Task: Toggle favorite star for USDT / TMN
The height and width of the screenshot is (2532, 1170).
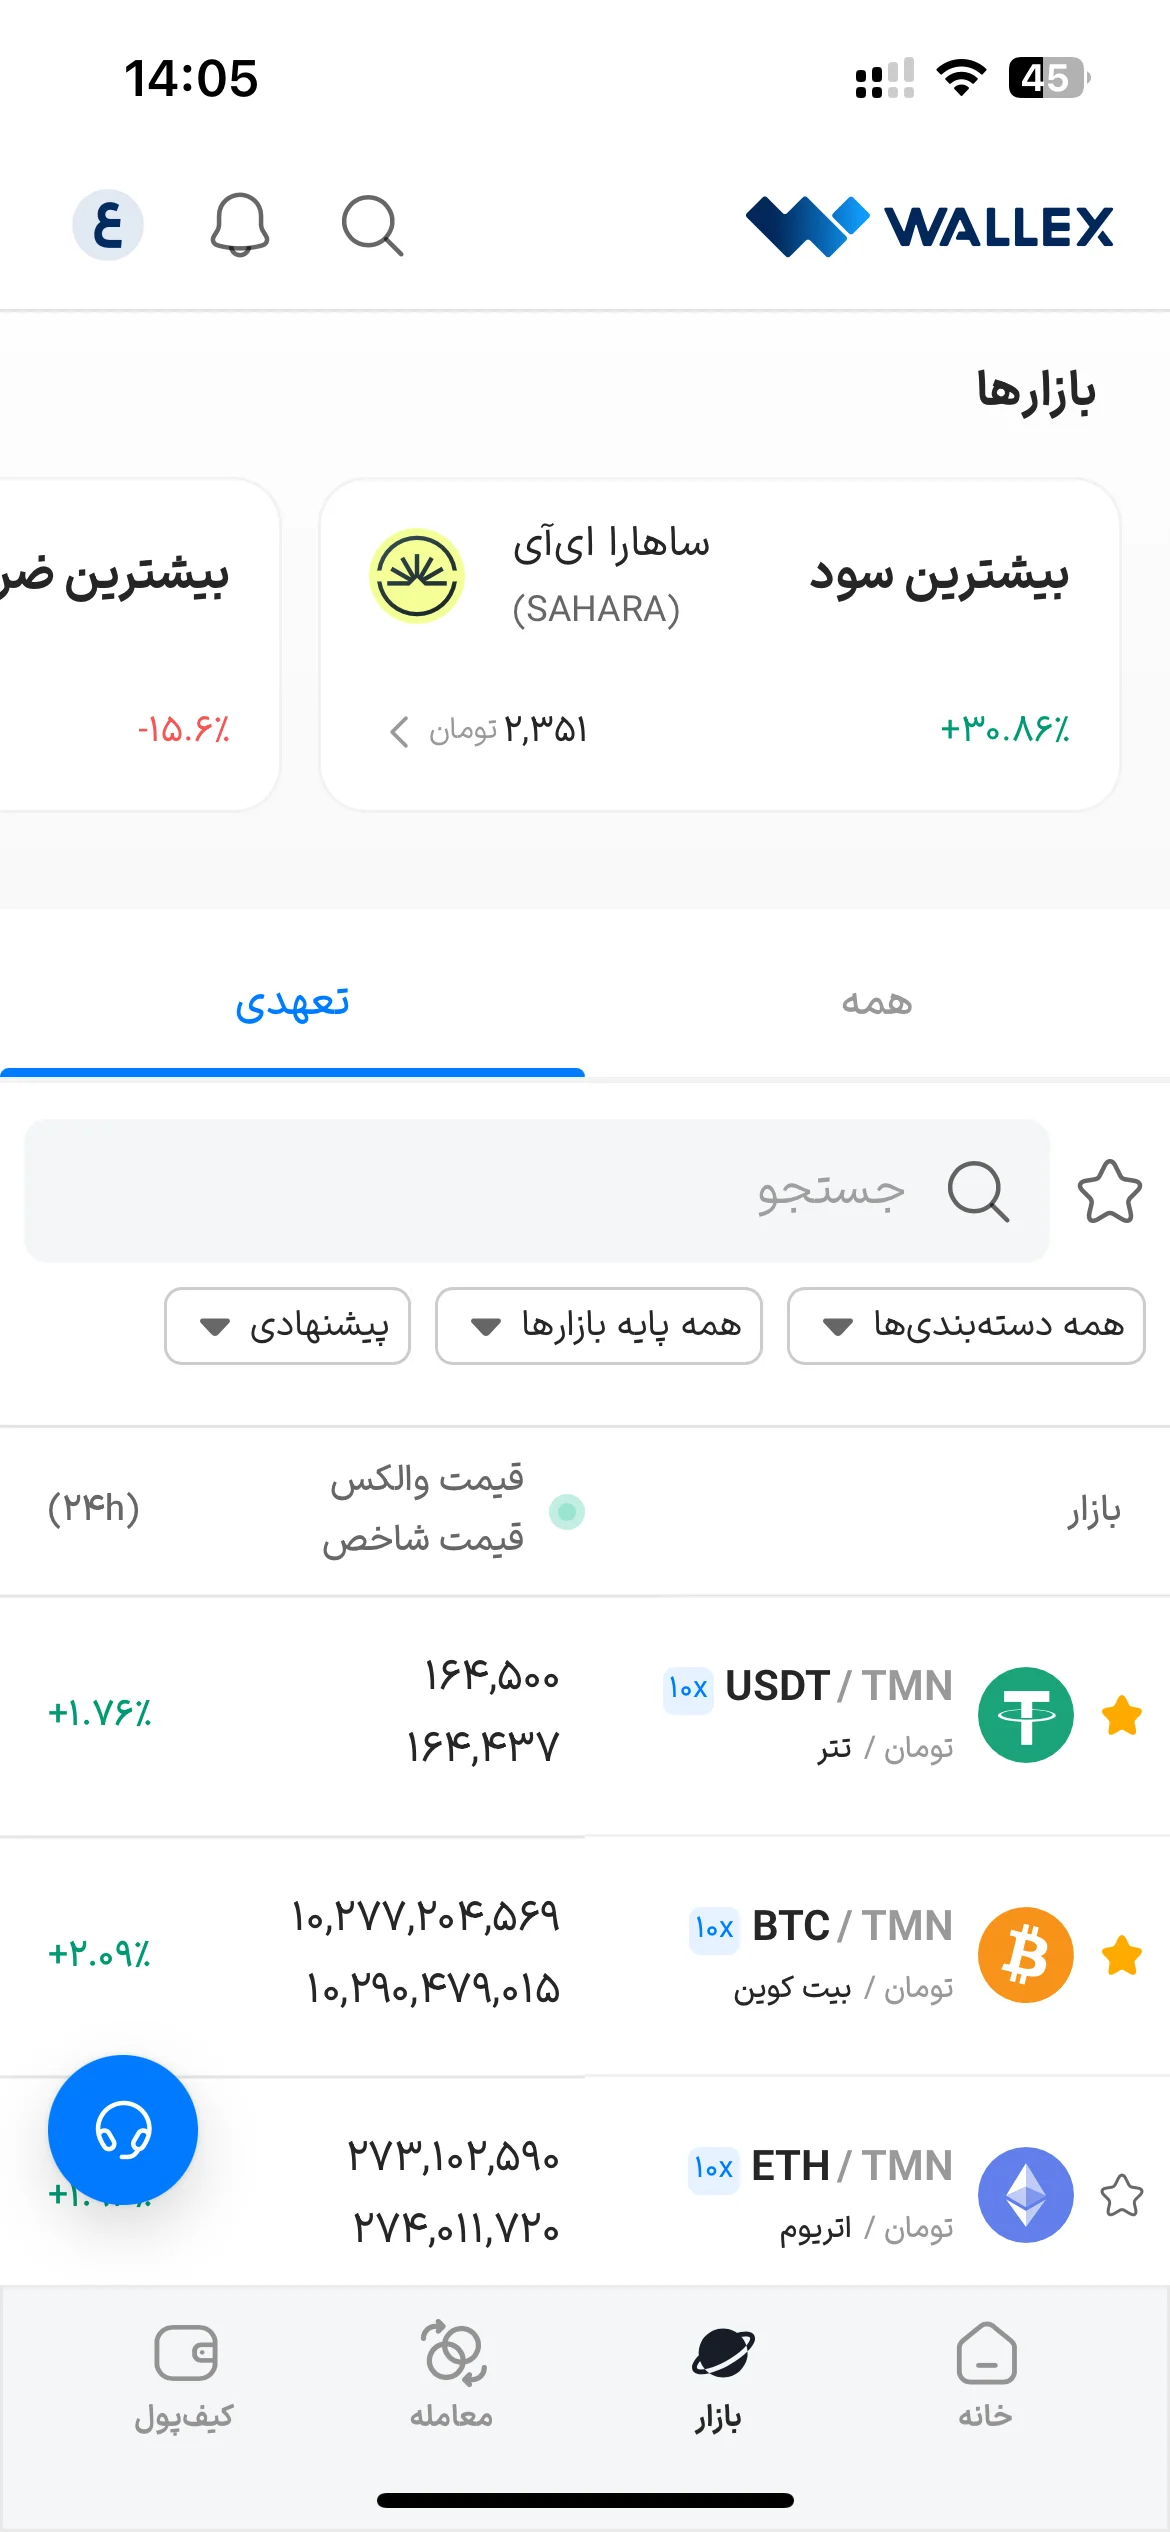Action: pos(1122,1715)
